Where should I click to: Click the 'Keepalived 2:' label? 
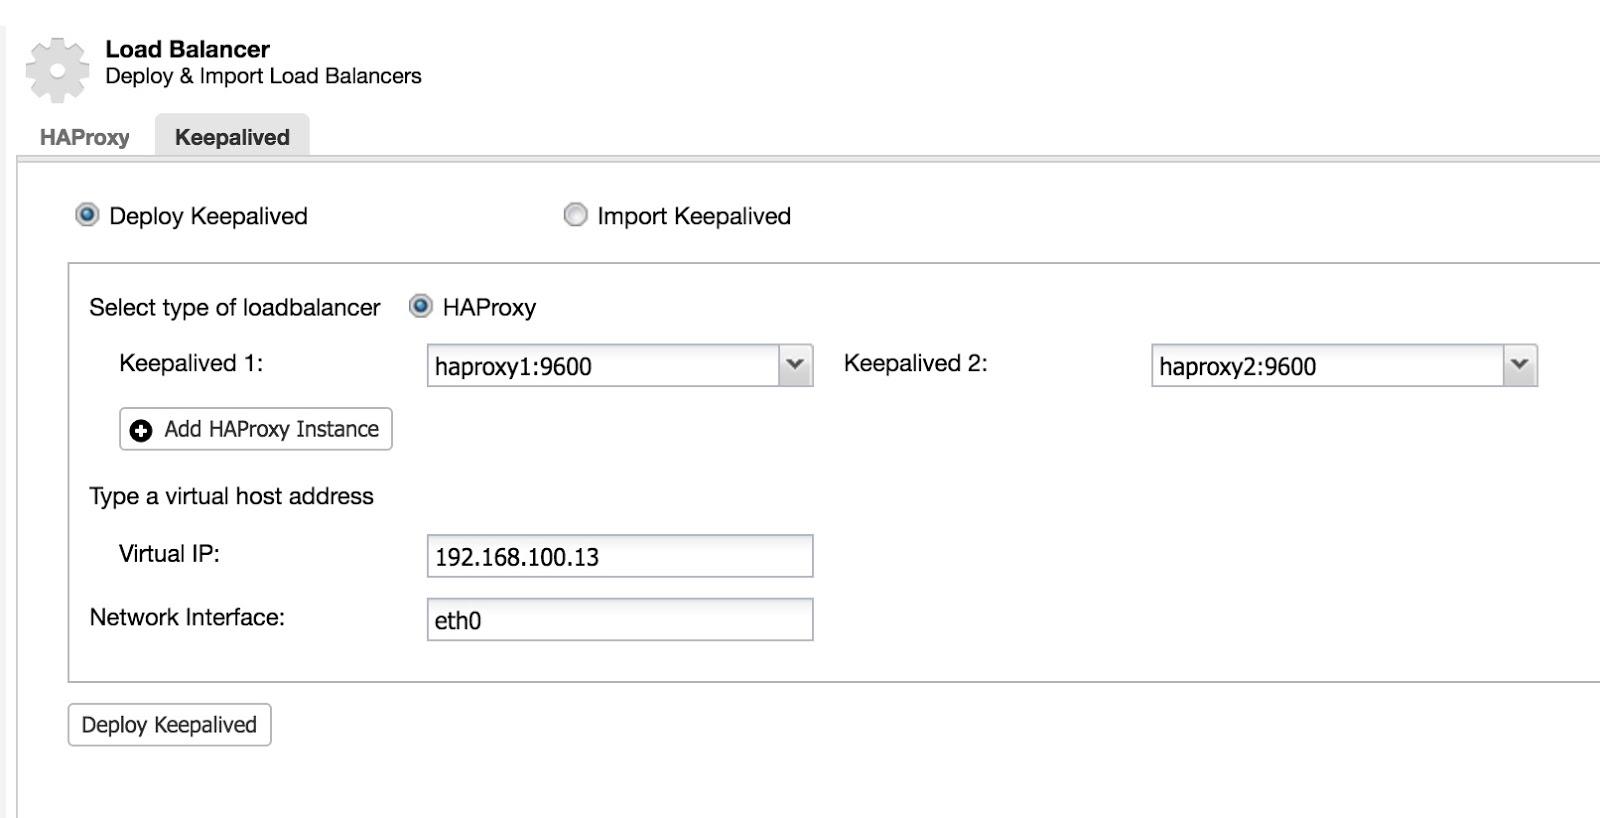click(916, 363)
